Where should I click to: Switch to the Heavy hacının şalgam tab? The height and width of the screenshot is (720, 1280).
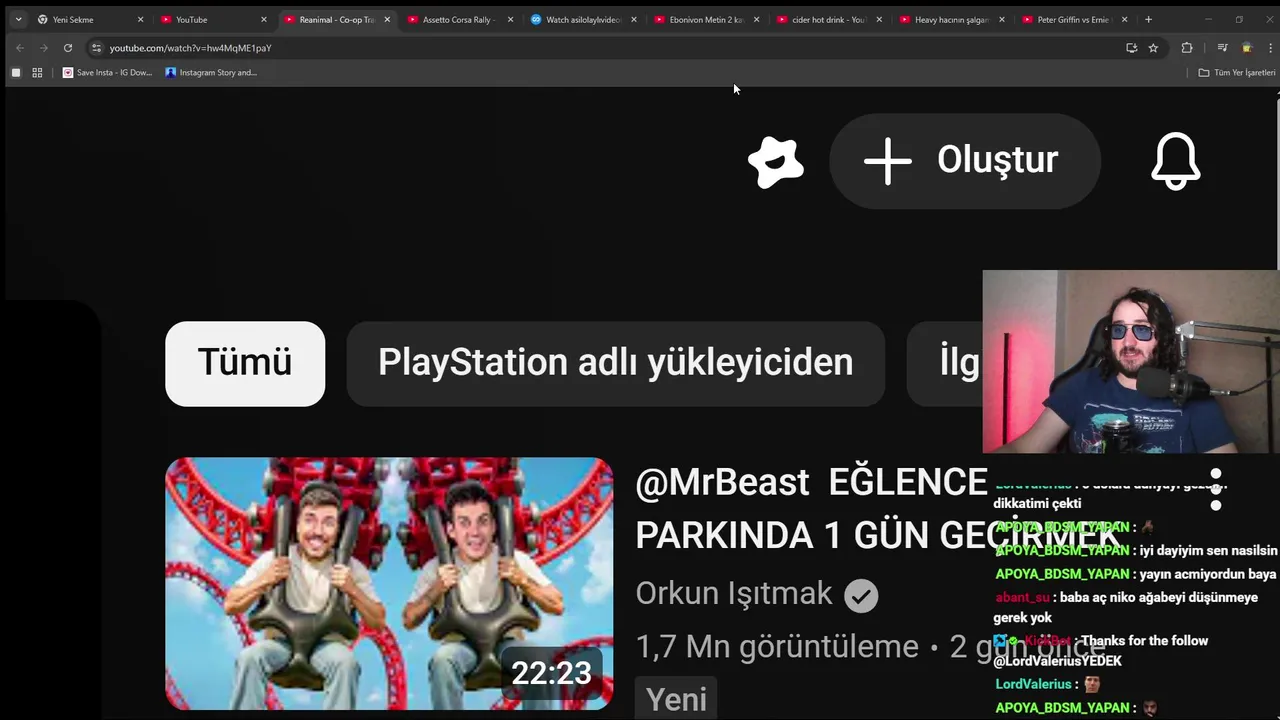pyautogui.click(x=952, y=19)
